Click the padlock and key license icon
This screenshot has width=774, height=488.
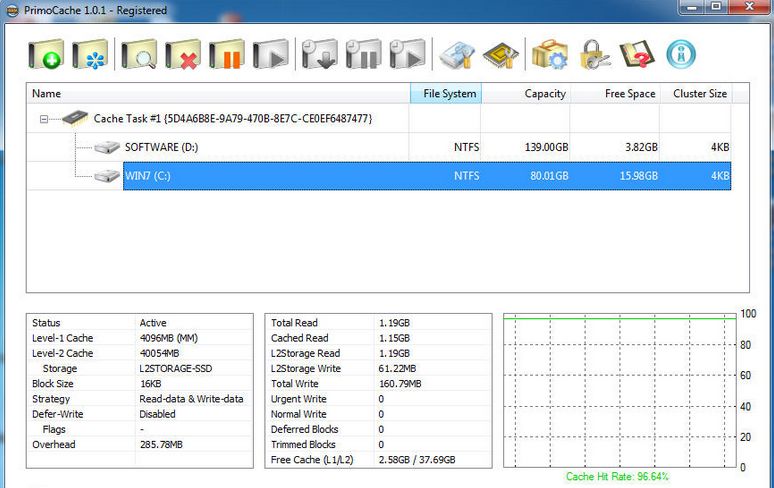(594, 54)
